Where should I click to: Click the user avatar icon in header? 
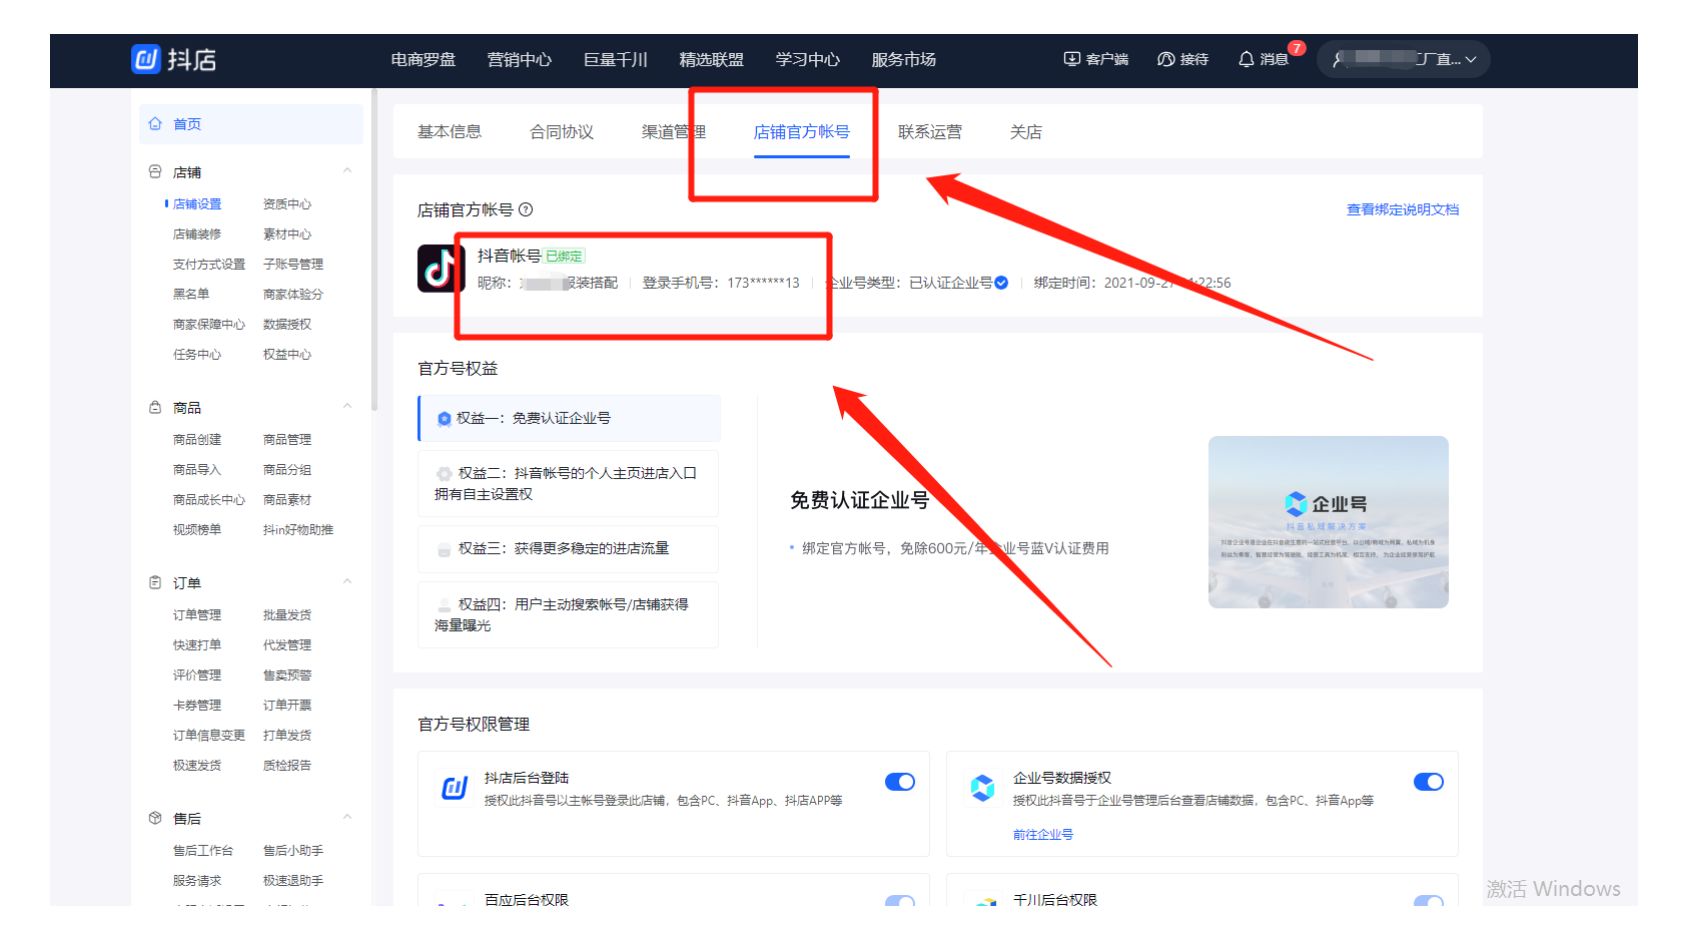pos(1338,59)
